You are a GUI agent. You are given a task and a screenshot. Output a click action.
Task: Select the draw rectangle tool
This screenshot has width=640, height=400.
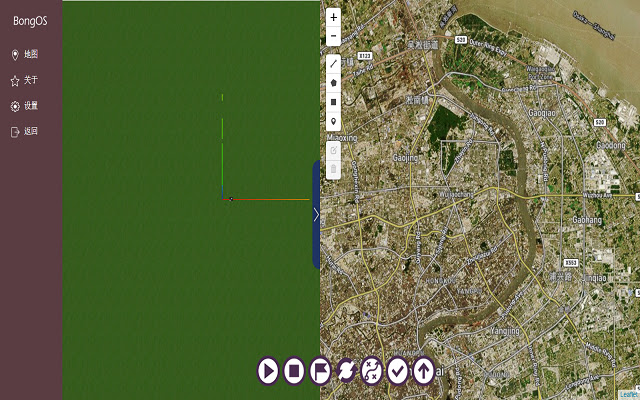click(x=333, y=102)
